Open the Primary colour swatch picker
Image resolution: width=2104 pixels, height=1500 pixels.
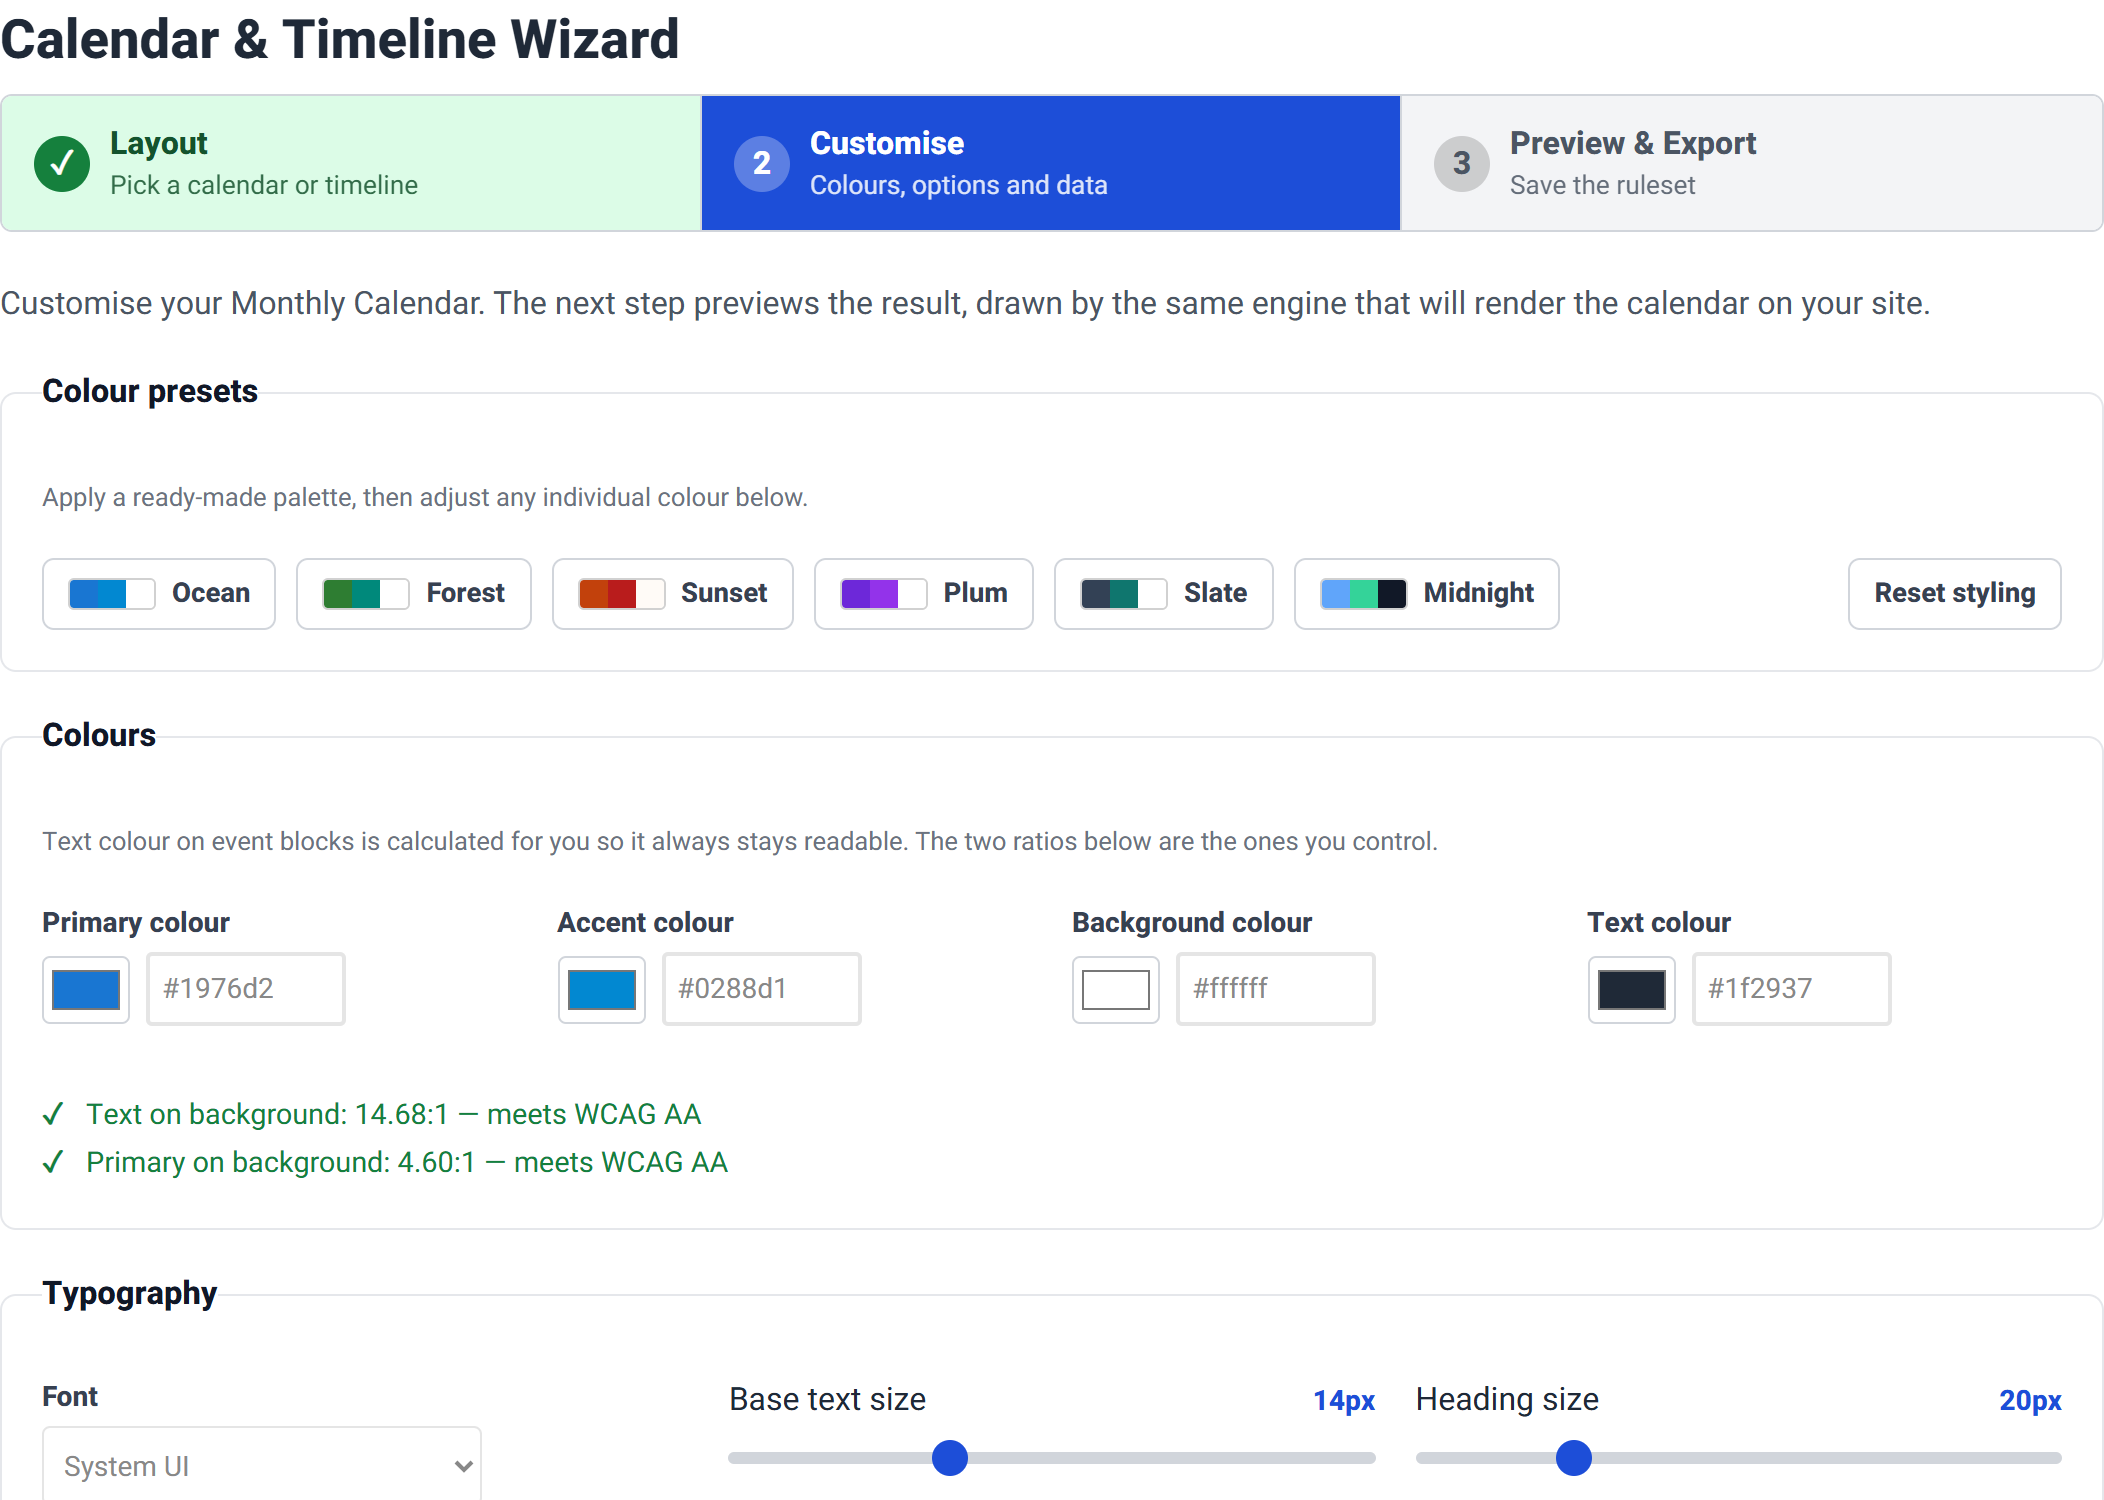pos(86,990)
